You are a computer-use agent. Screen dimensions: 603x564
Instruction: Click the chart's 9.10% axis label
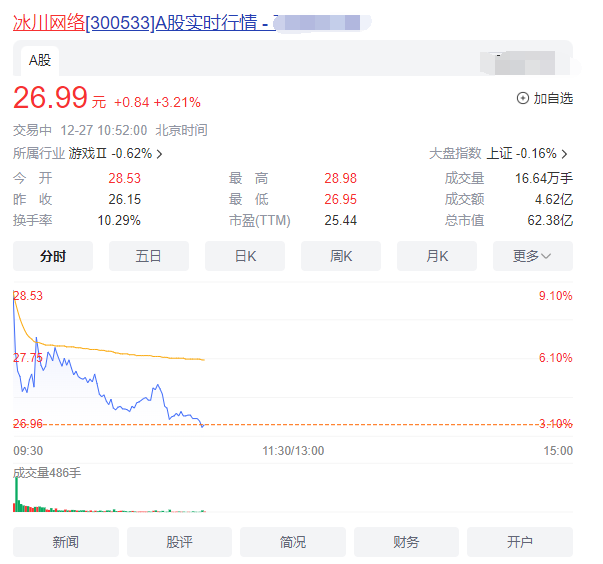(555, 296)
